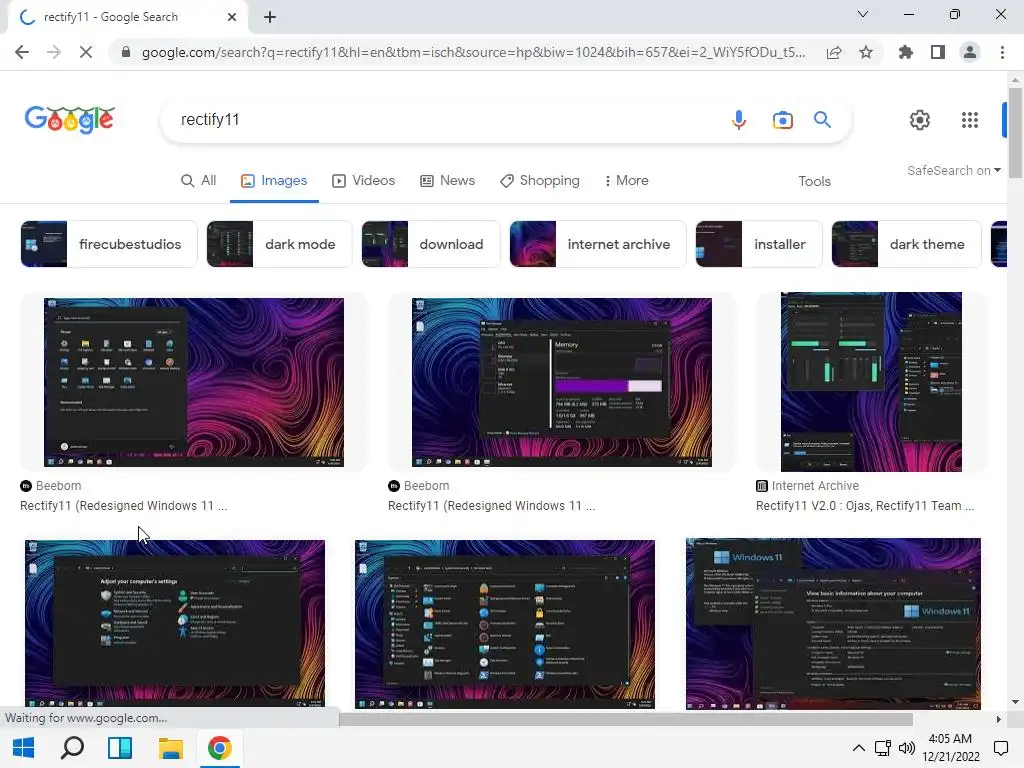Viewport: 1024px width, 768px height.
Task: Select the Images tab
Action: (x=274, y=181)
